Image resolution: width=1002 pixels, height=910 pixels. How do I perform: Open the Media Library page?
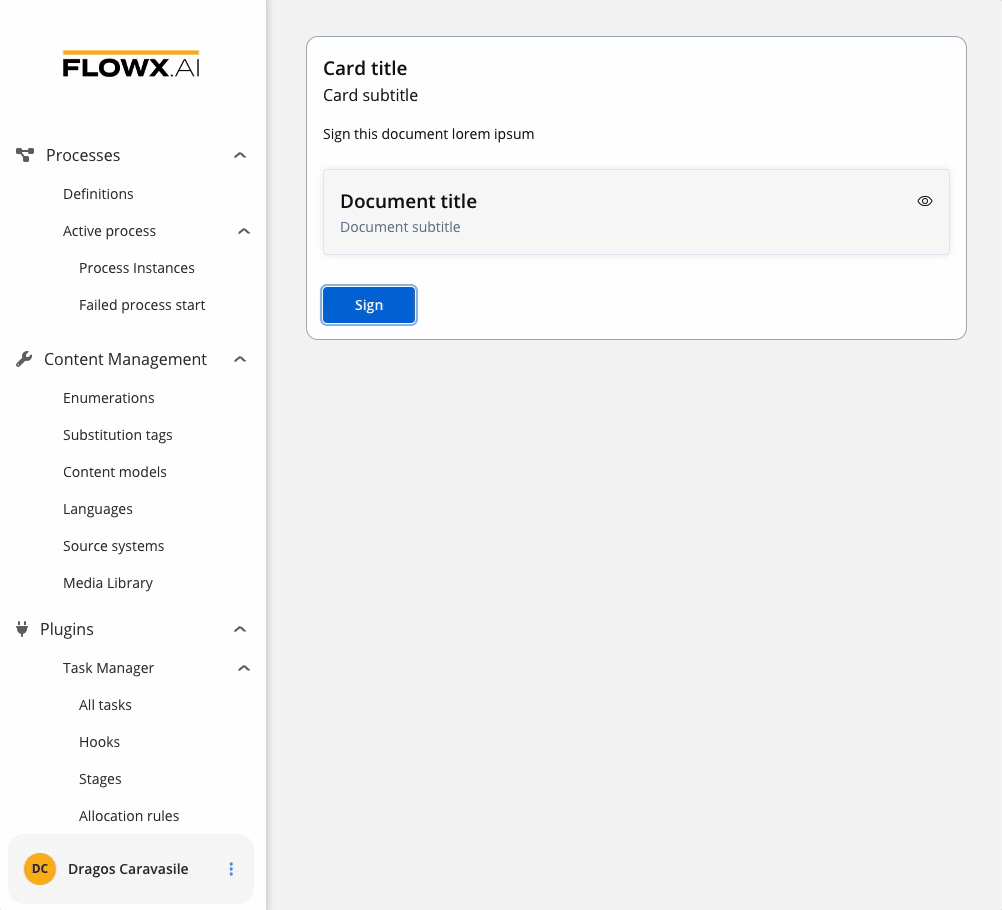[x=108, y=583]
